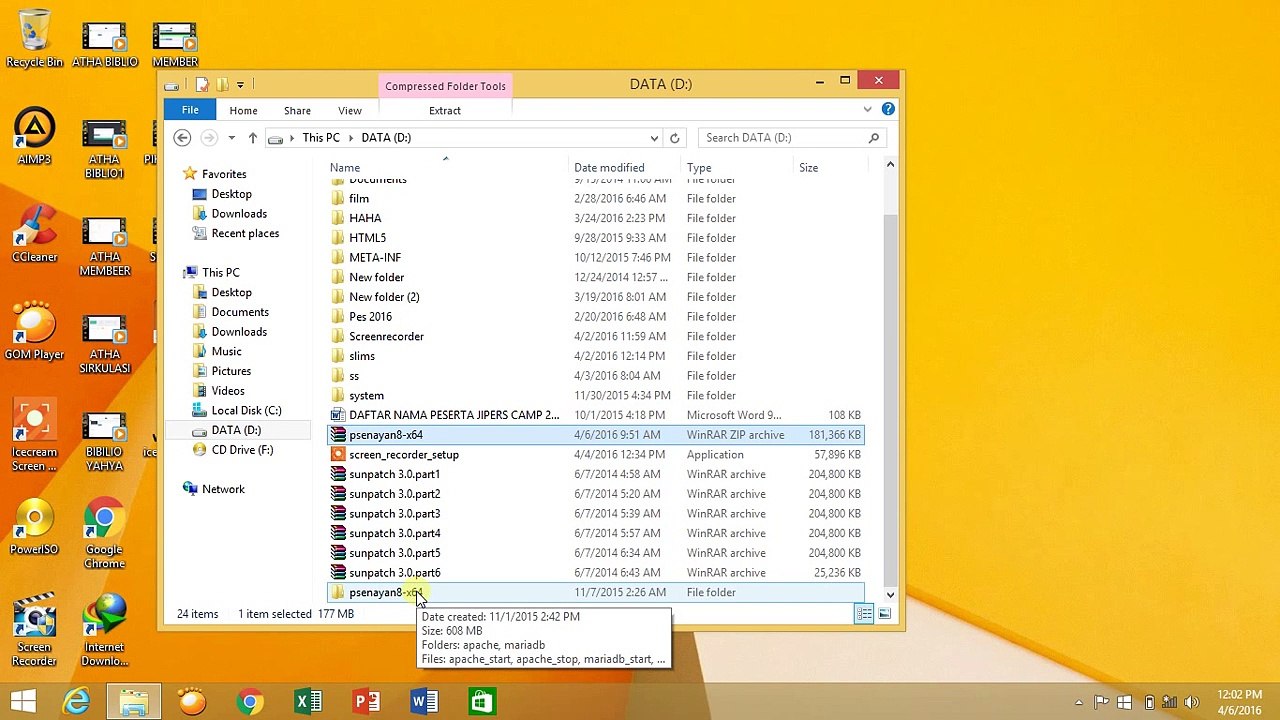Expand the ribbon with the chevron
This screenshot has width=1280, height=720.
click(x=867, y=109)
